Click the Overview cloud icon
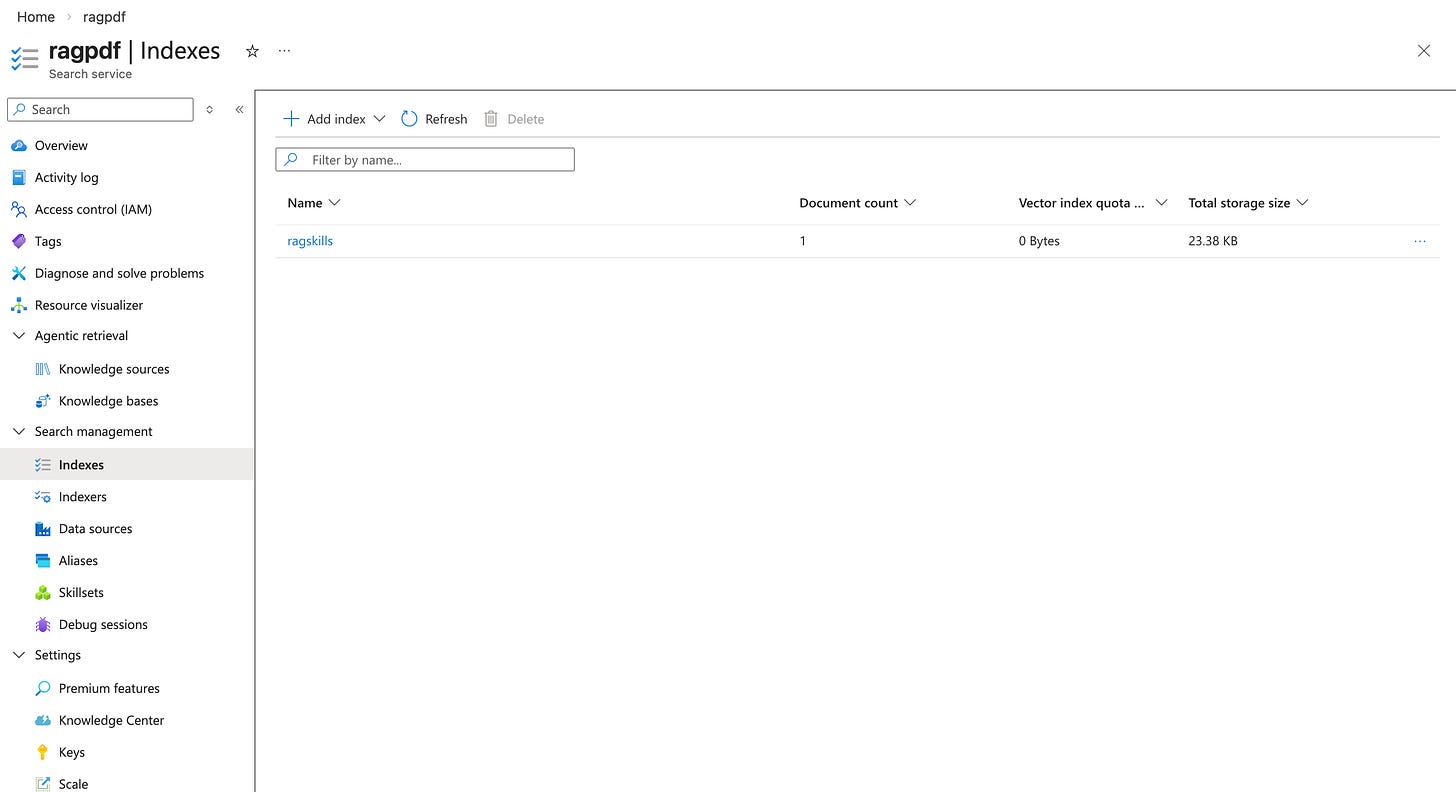The image size is (1456, 792). coord(18,146)
